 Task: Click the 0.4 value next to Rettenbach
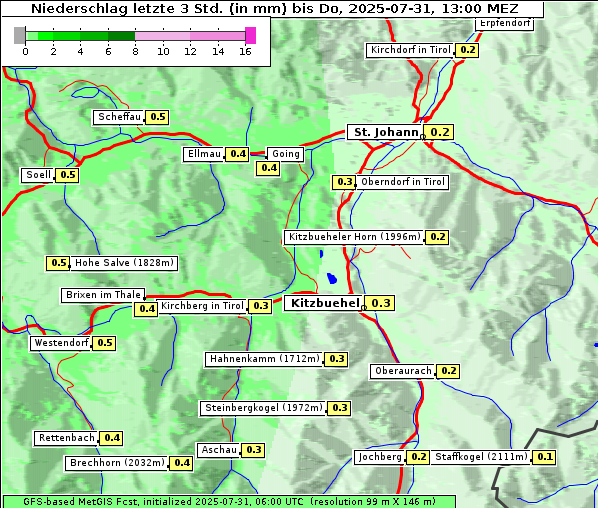coord(111,438)
